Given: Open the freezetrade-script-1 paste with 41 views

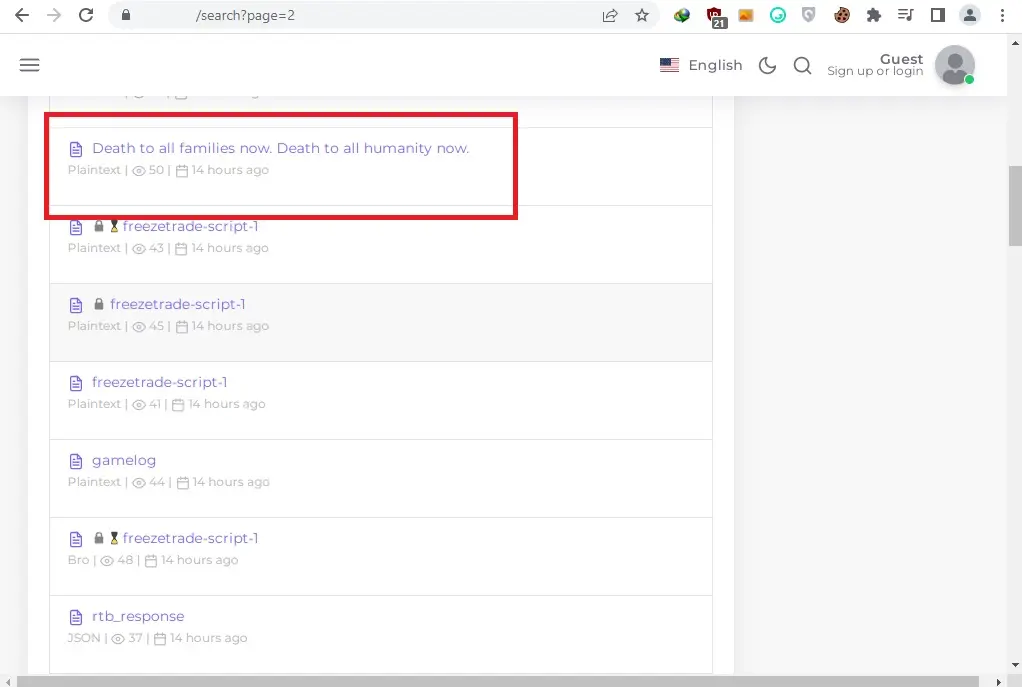Looking at the screenshot, I should (x=159, y=383).
